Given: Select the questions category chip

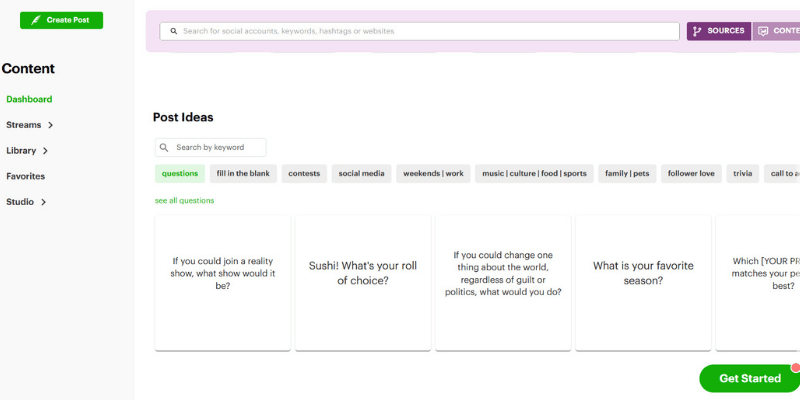Looking at the screenshot, I should click(180, 173).
